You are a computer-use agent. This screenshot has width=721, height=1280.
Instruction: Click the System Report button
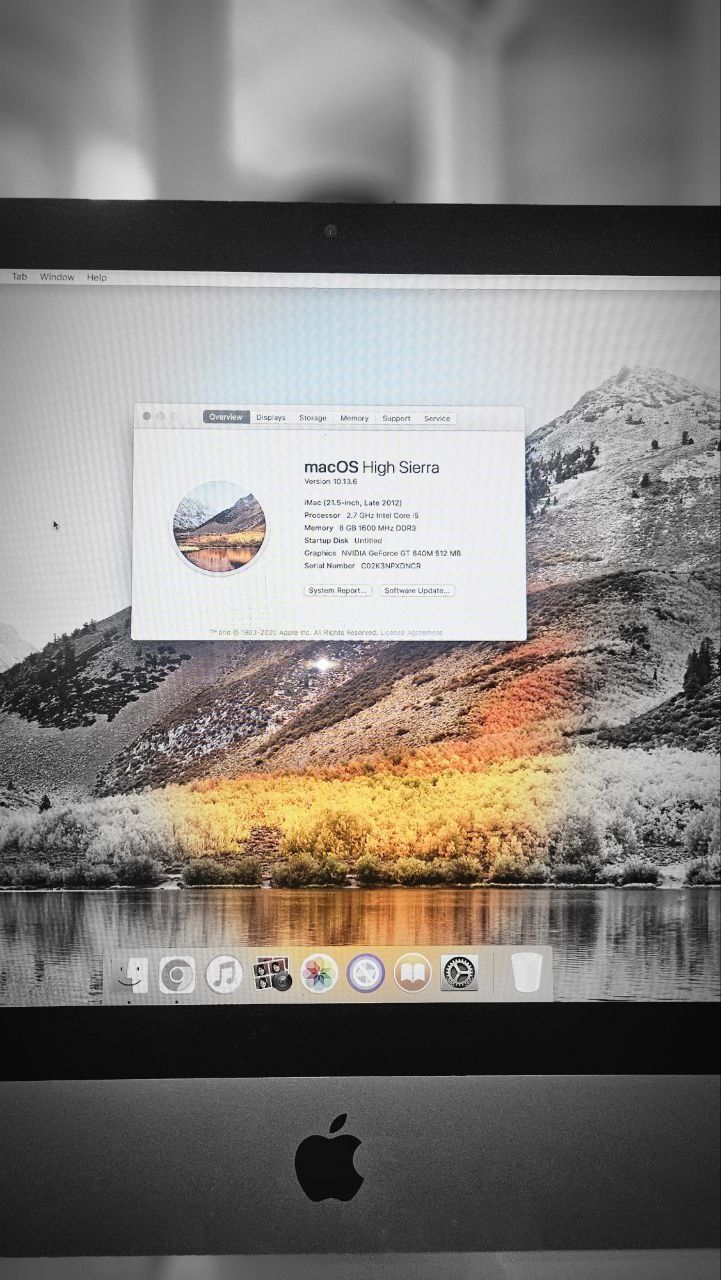pos(338,591)
